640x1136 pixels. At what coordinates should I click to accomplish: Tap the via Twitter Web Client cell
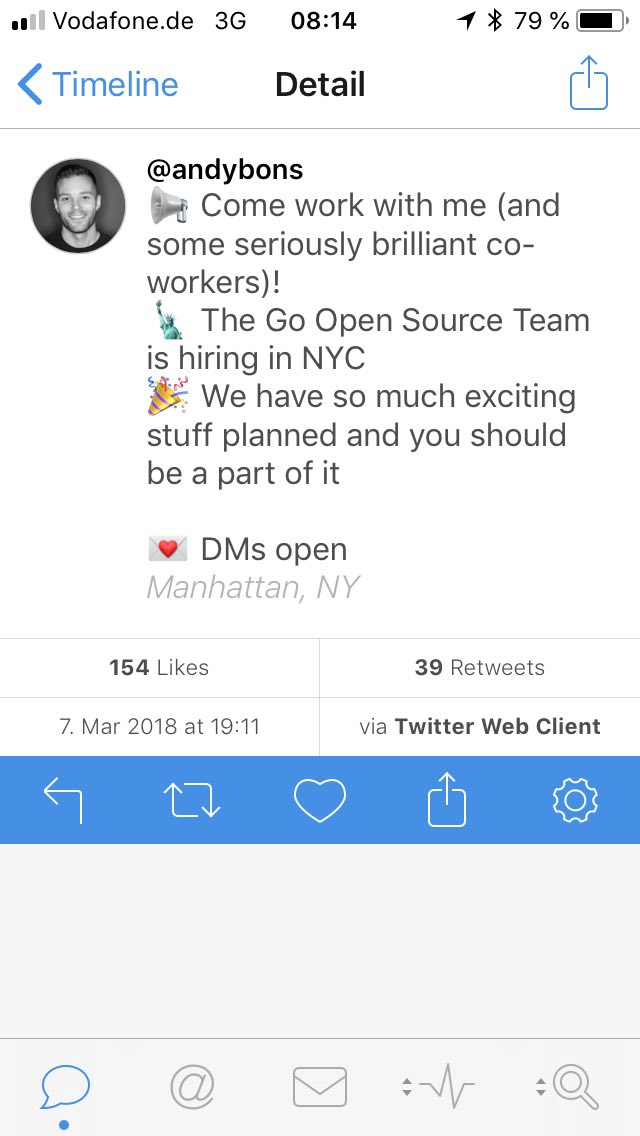[480, 727]
